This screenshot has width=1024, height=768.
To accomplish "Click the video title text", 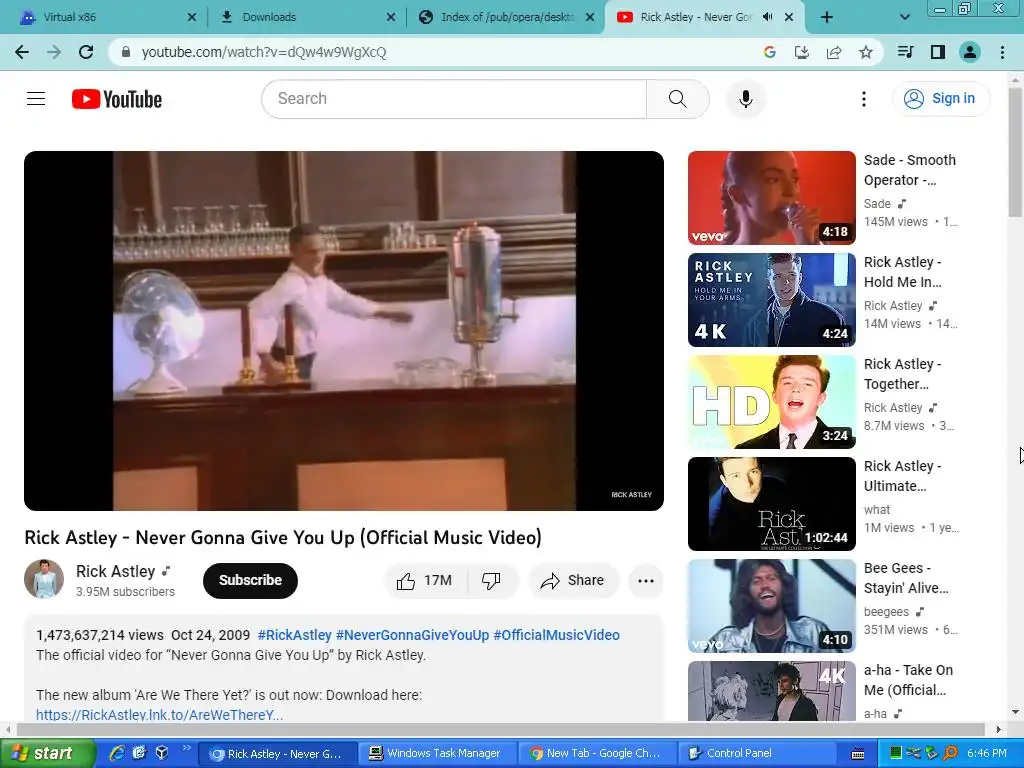I will tap(283, 537).
